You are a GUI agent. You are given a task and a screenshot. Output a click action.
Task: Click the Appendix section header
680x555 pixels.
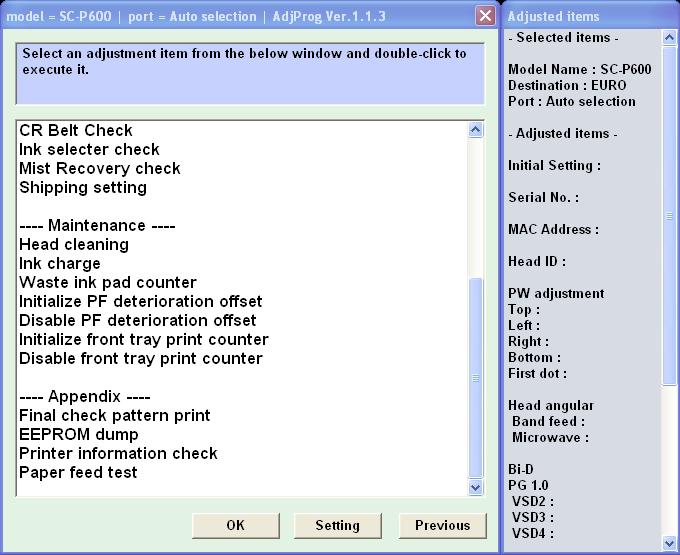pyautogui.click(x=85, y=397)
